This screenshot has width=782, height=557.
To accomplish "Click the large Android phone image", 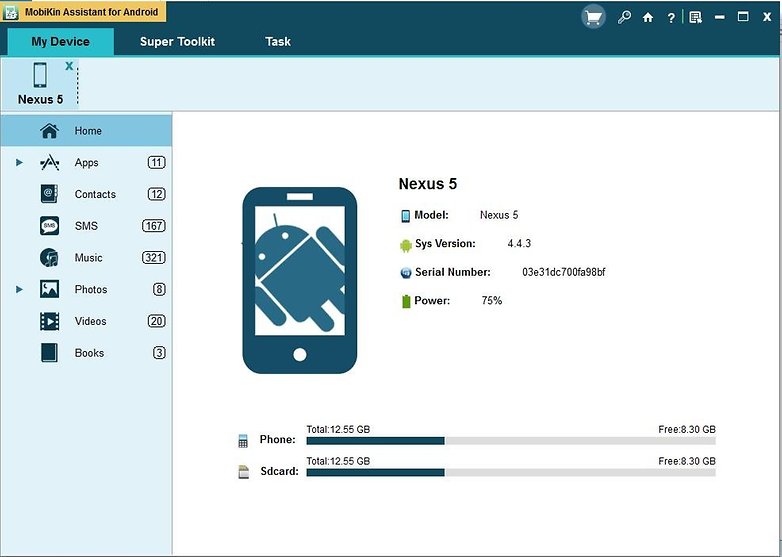I will [299, 280].
